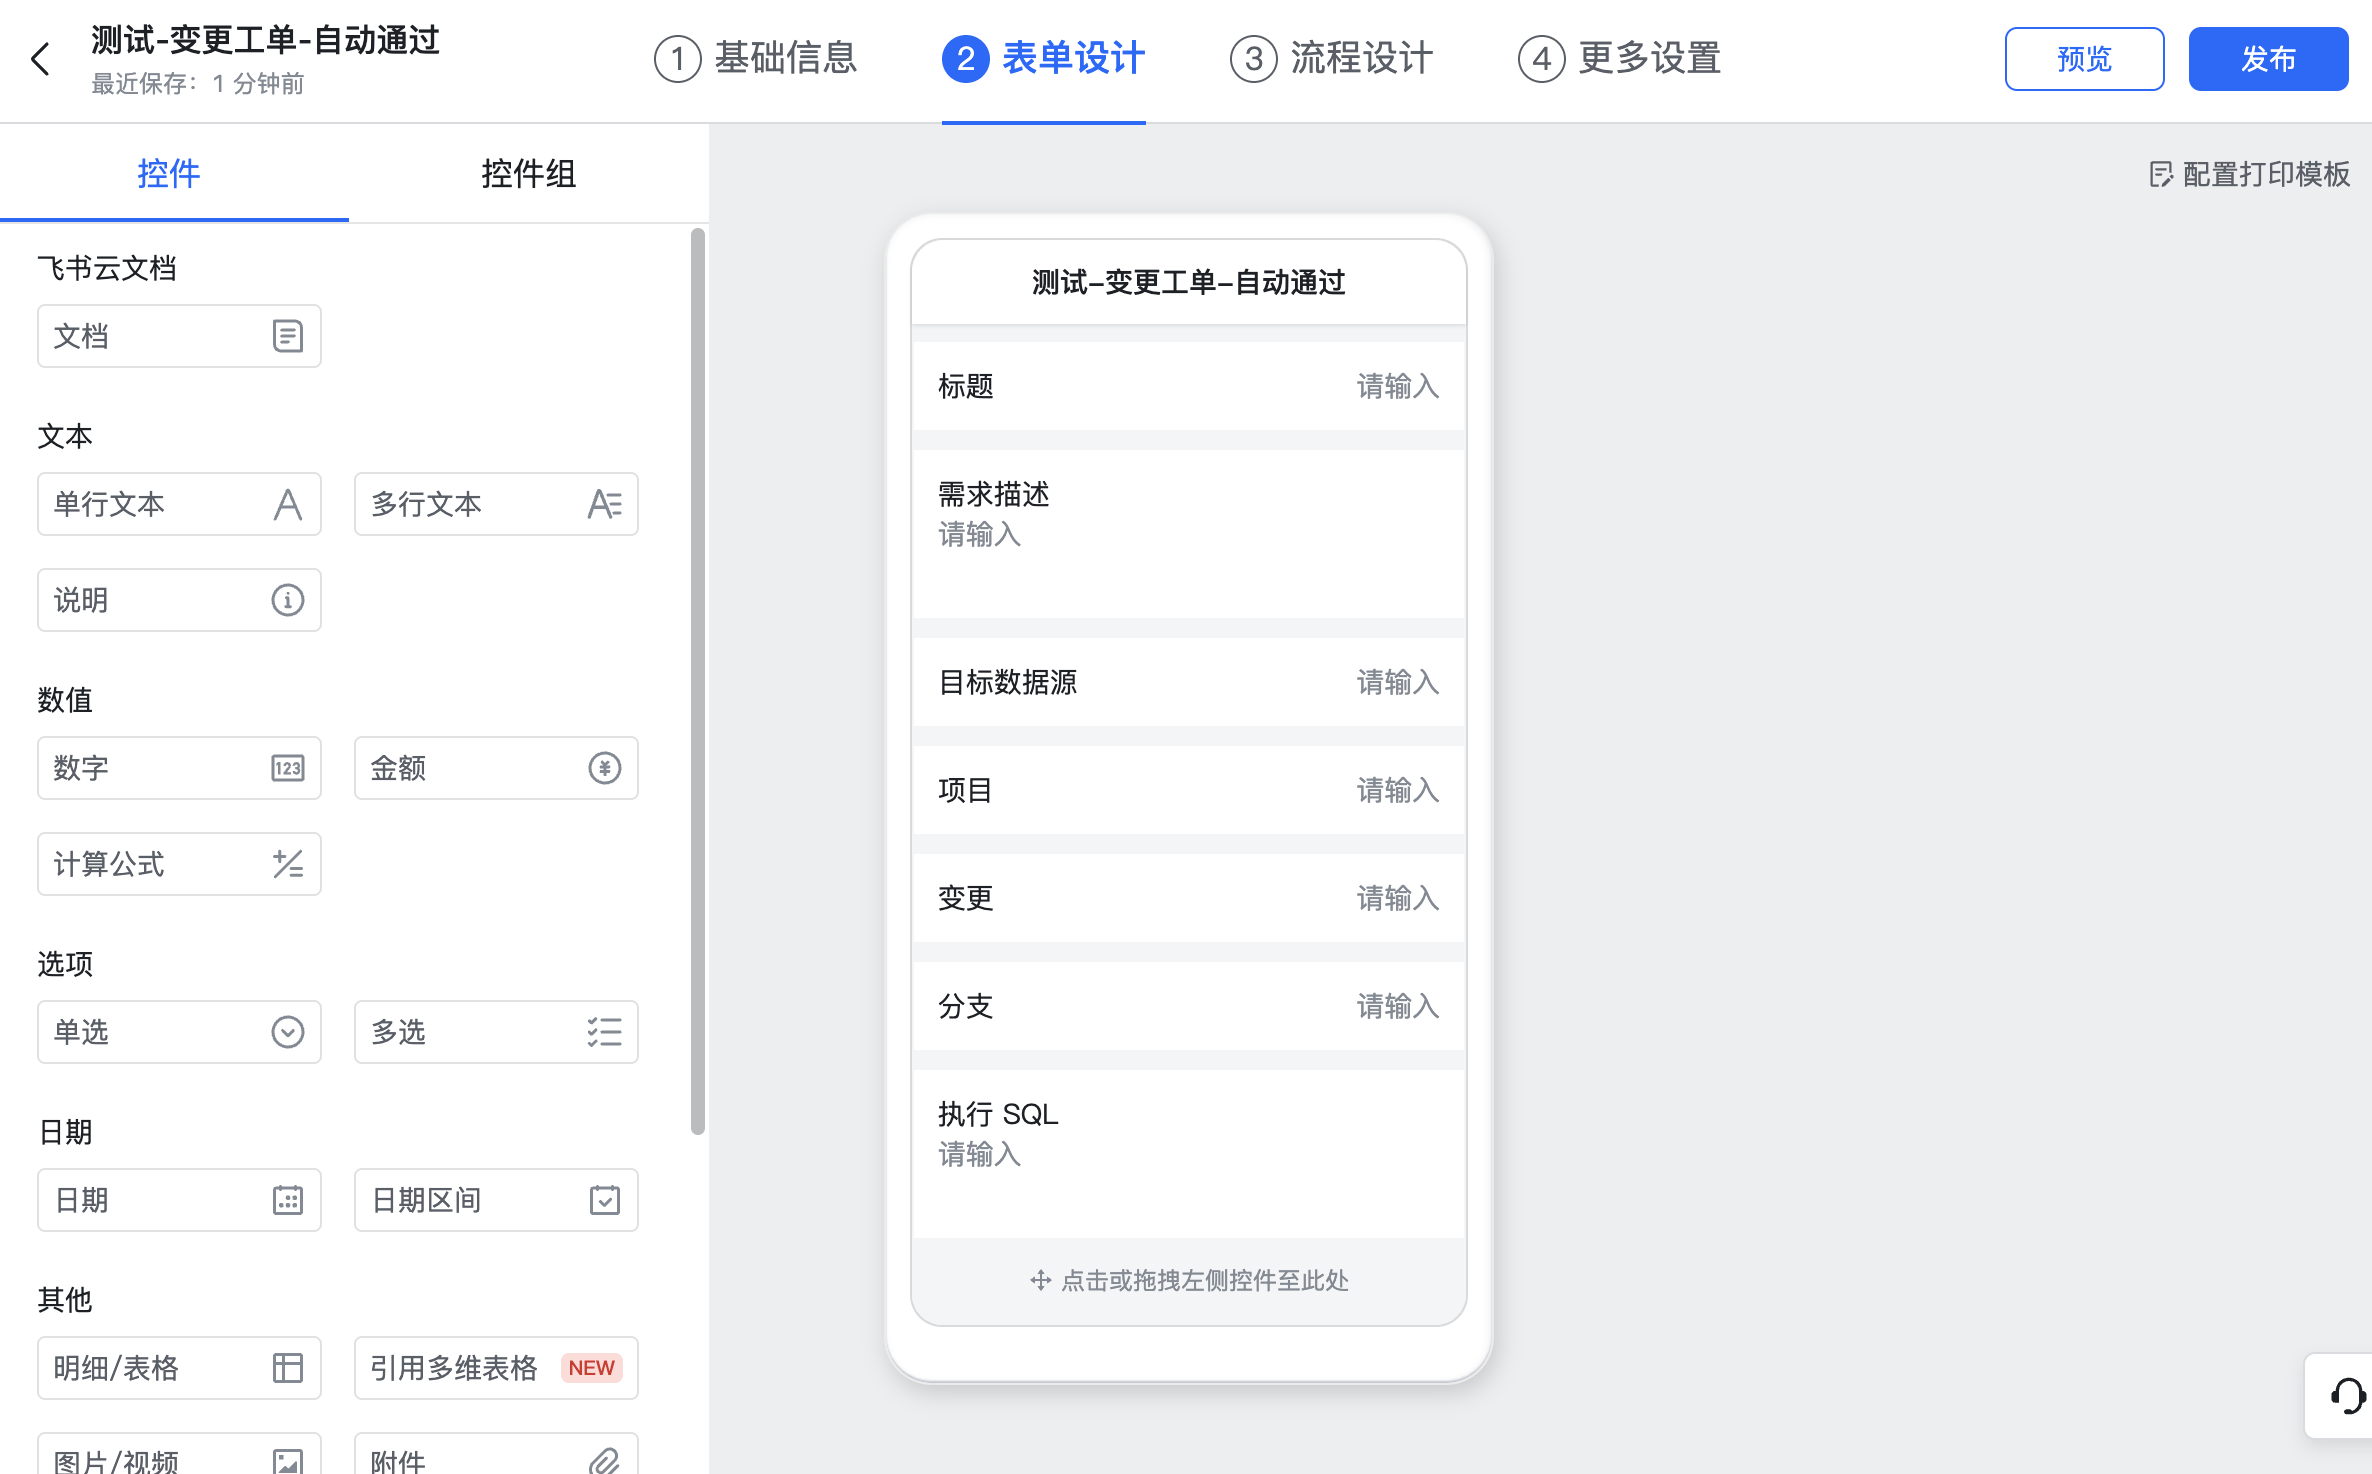Image resolution: width=2372 pixels, height=1474 pixels.
Task: Click the back arrow icon
Action: [41, 59]
